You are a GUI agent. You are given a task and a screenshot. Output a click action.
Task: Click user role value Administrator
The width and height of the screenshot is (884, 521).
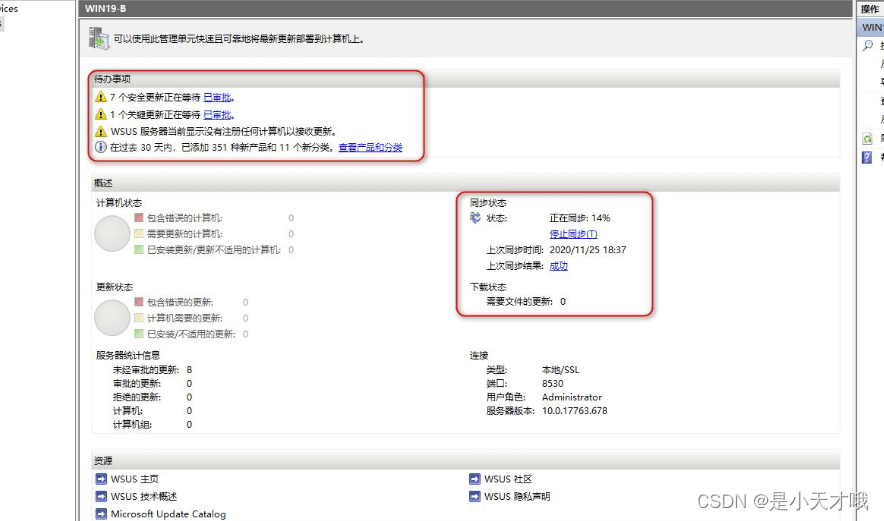tap(572, 398)
